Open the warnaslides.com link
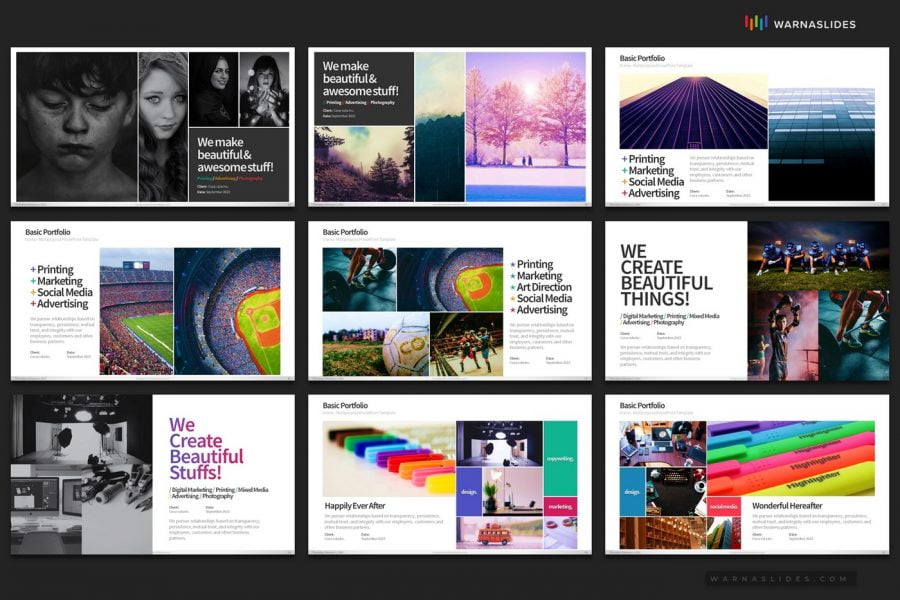The height and width of the screenshot is (600, 900). pyautogui.click(x=778, y=577)
